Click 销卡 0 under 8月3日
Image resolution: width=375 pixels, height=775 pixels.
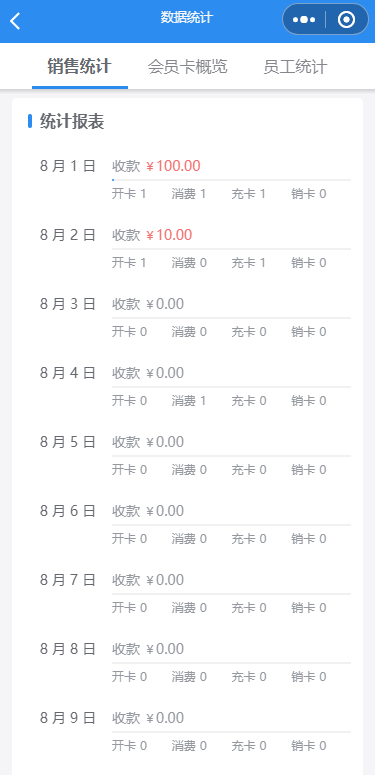pyautogui.click(x=309, y=332)
